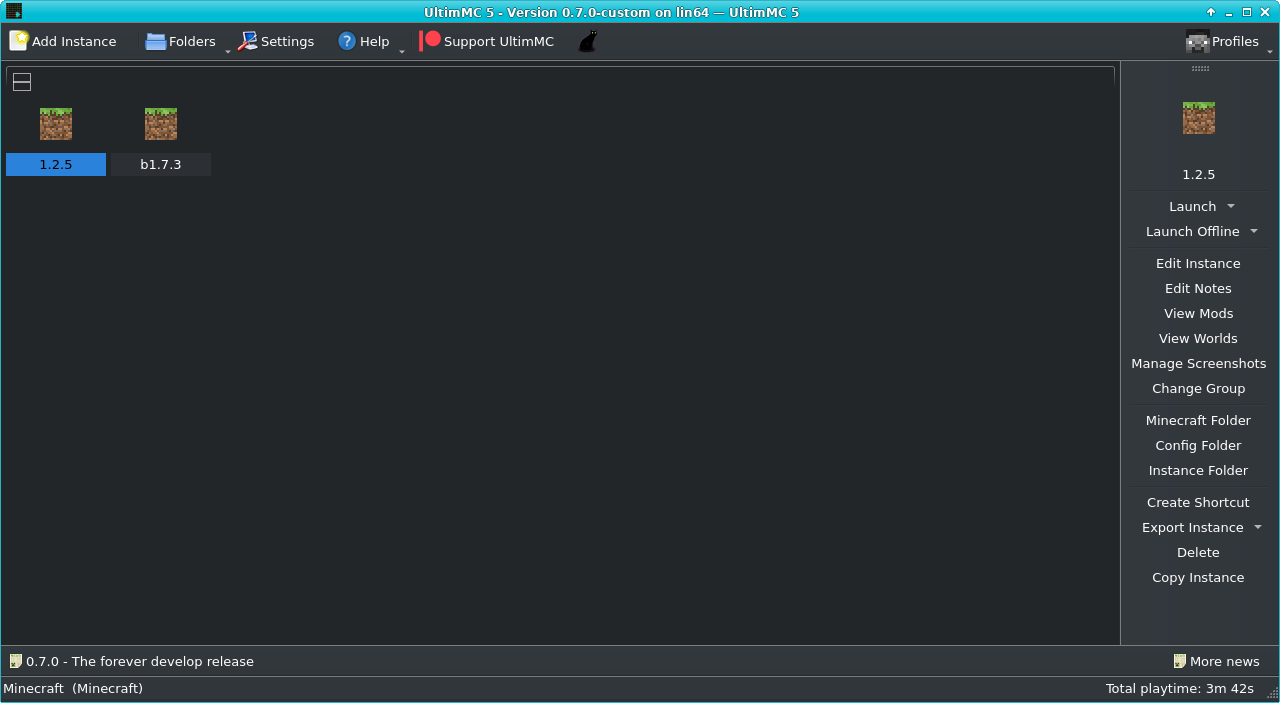The width and height of the screenshot is (1280, 703).
Task: Open Edit Instance
Action: click(1198, 263)
